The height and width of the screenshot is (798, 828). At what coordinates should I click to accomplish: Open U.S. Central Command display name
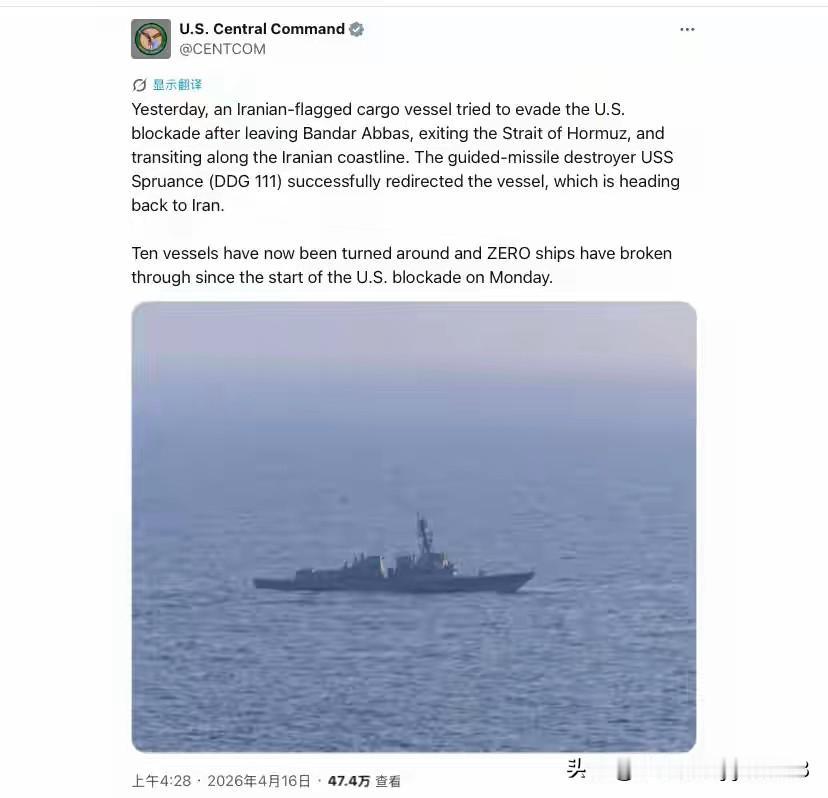pos(262,29)
